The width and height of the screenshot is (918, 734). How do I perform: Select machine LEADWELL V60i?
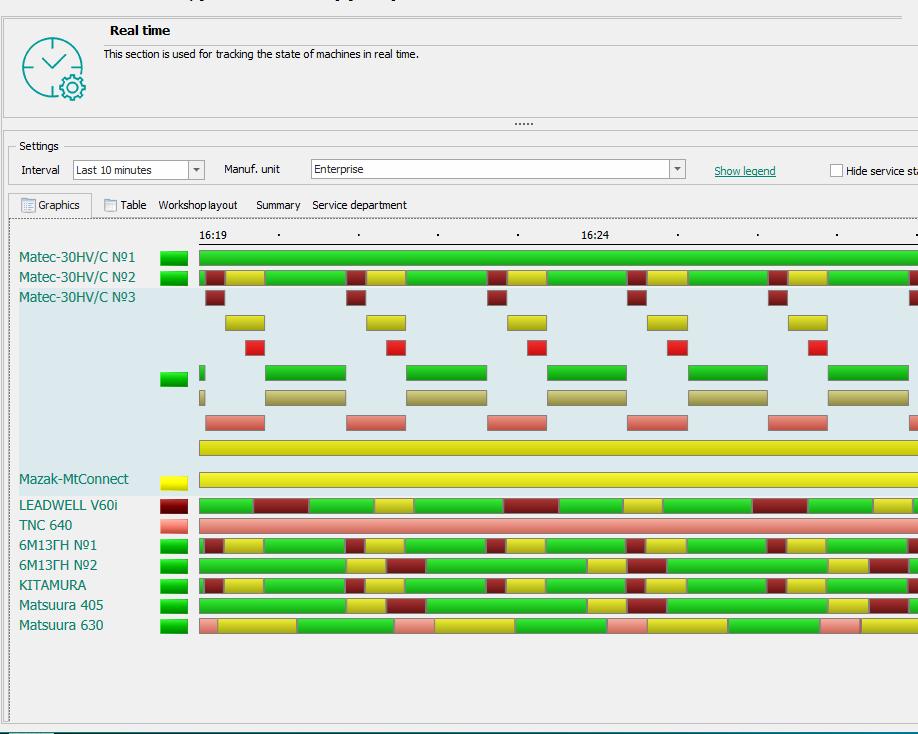click(68, 506)
